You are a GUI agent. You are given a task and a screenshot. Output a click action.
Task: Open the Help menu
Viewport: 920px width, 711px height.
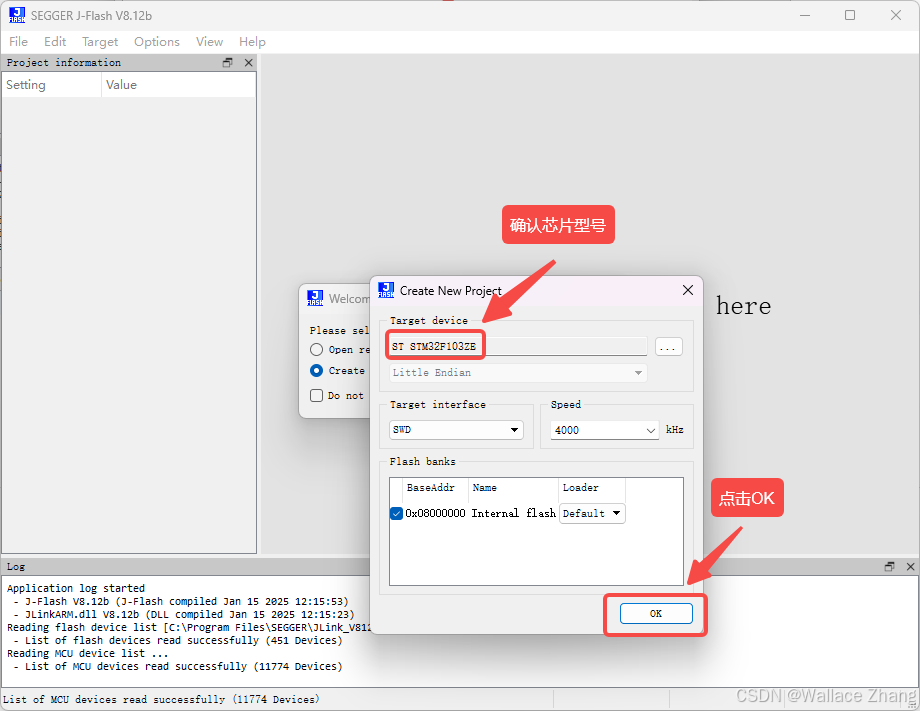252,42
